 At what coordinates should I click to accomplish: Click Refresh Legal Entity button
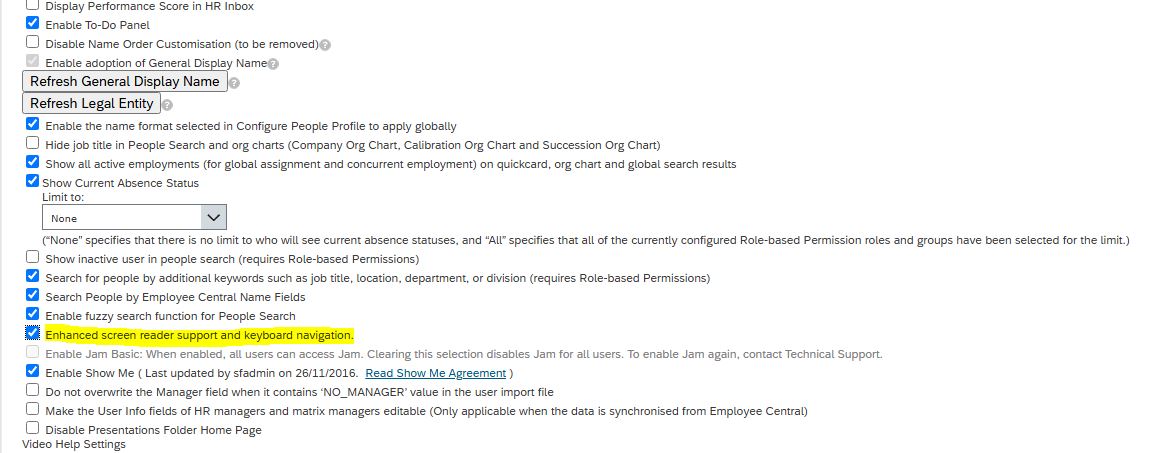coord(92,104)
